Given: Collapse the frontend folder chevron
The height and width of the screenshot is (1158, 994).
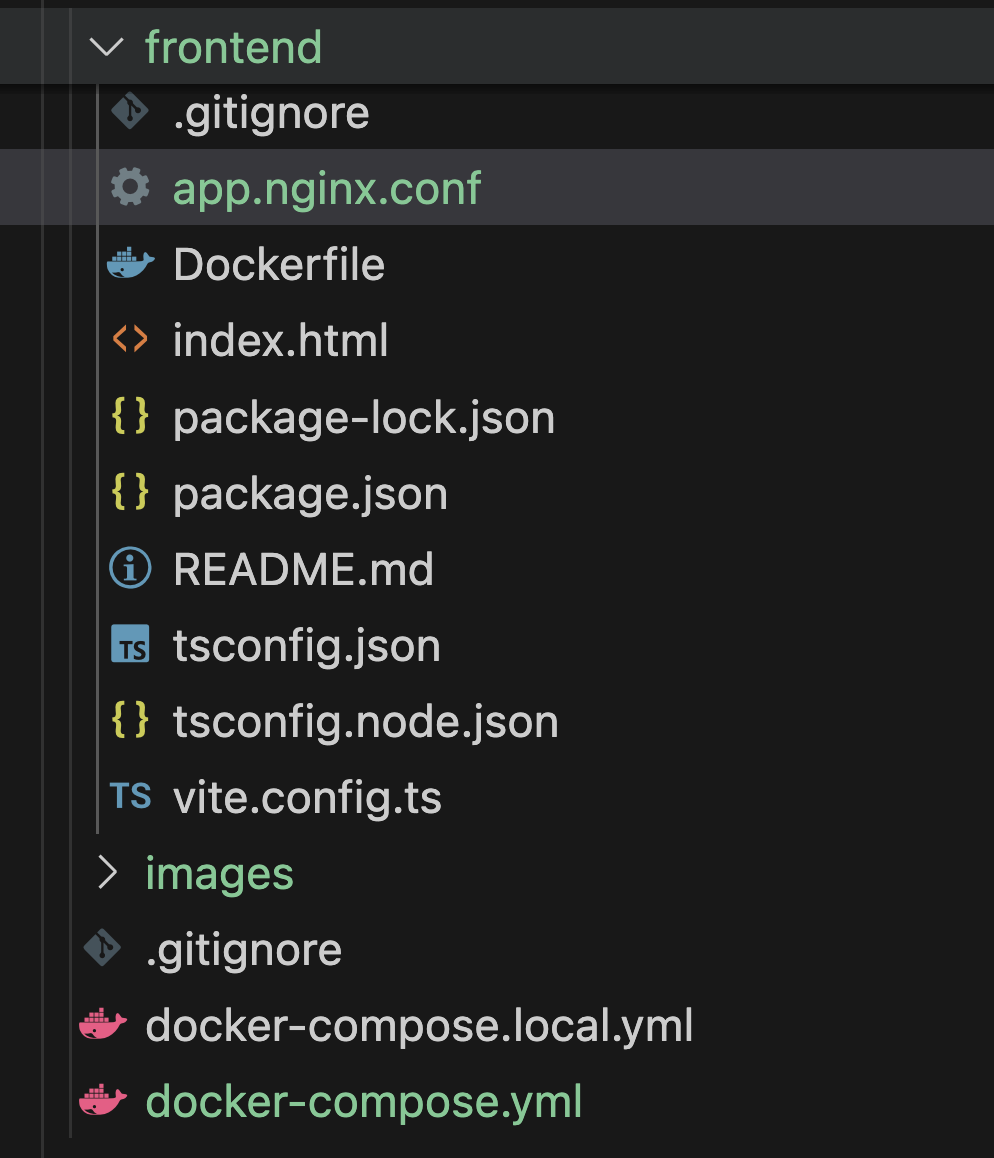Looking at the screenshot, I should click(106, 47).
